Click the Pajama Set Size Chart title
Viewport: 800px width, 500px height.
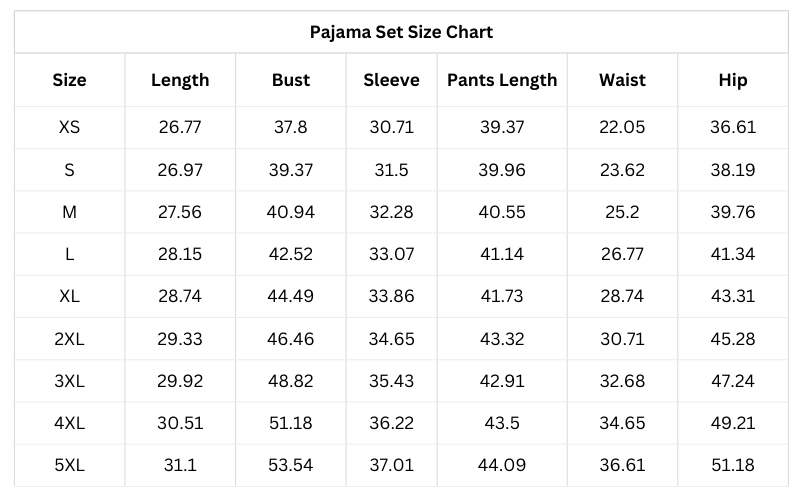400,32
